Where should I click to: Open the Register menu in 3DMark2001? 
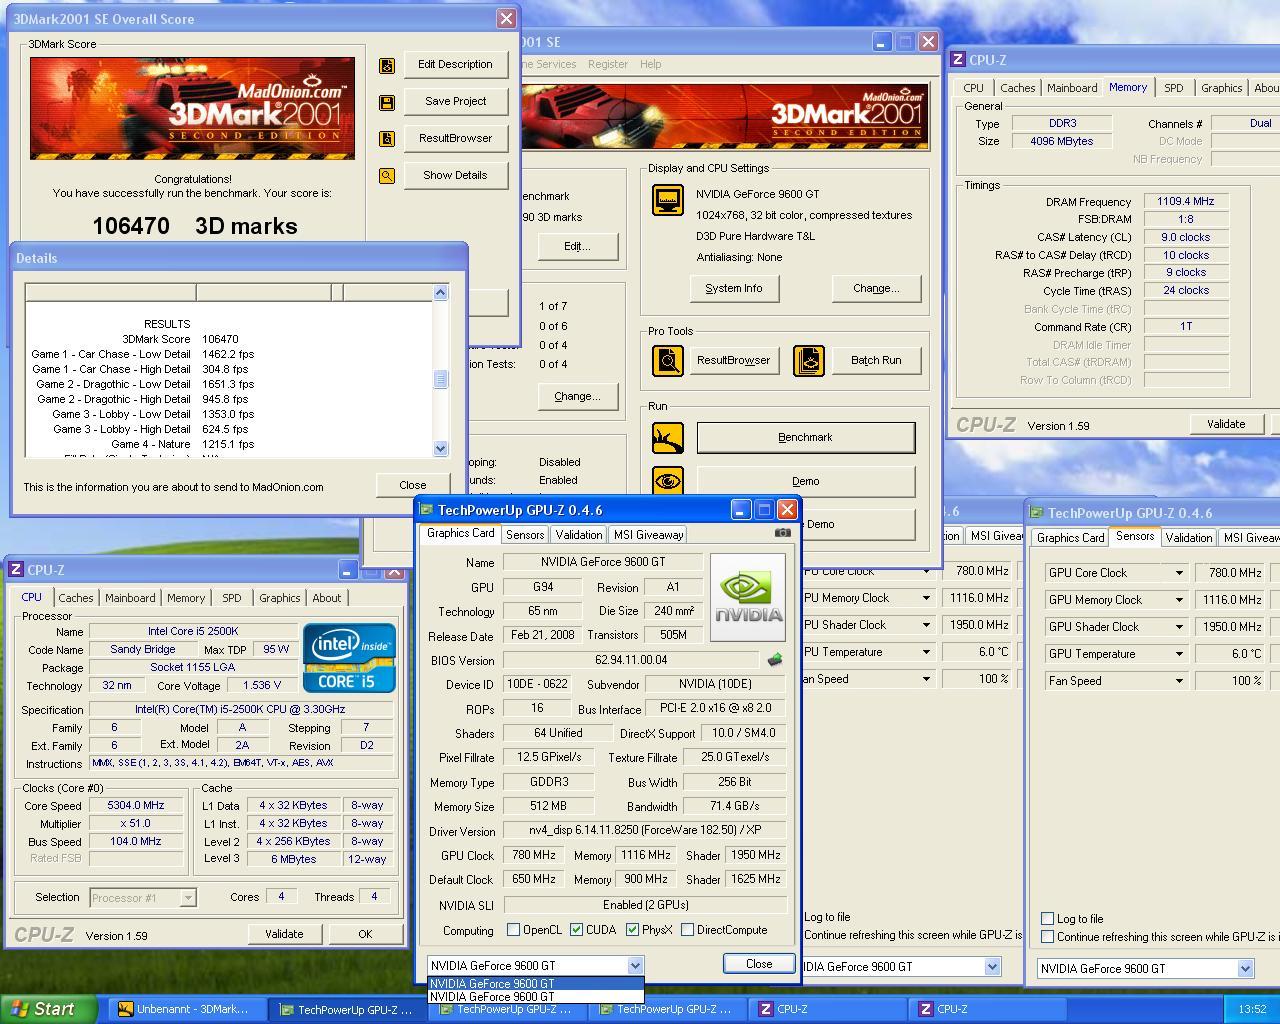pos(608,64)
